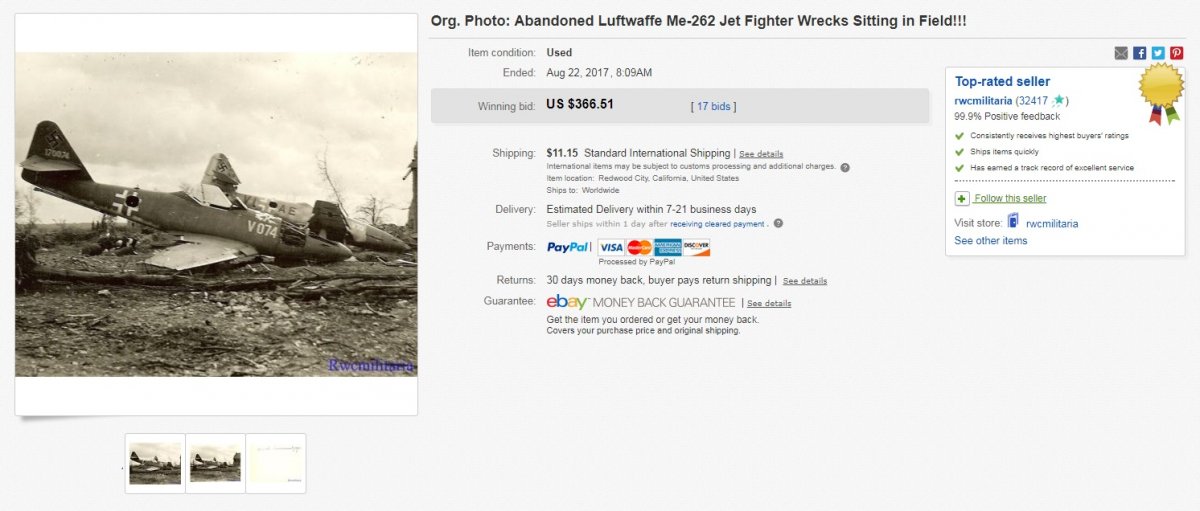Select the second photo thumbnail

(x=215, y=463)
